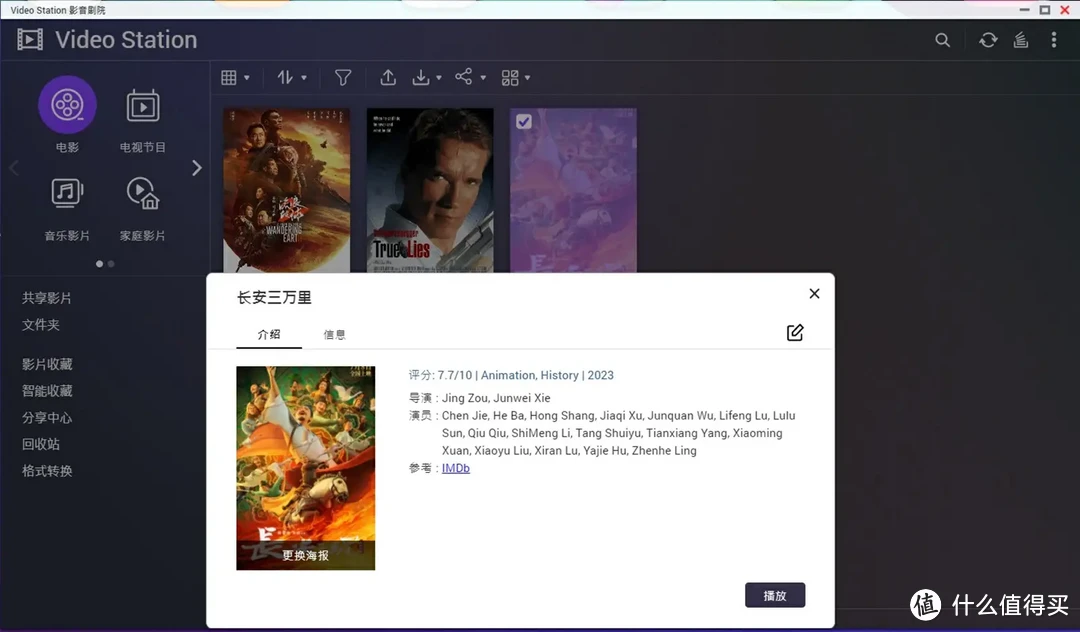Click the refresh sync icon
The height and width of the screenshot is (632, 1080).
(x=988, y=40)
